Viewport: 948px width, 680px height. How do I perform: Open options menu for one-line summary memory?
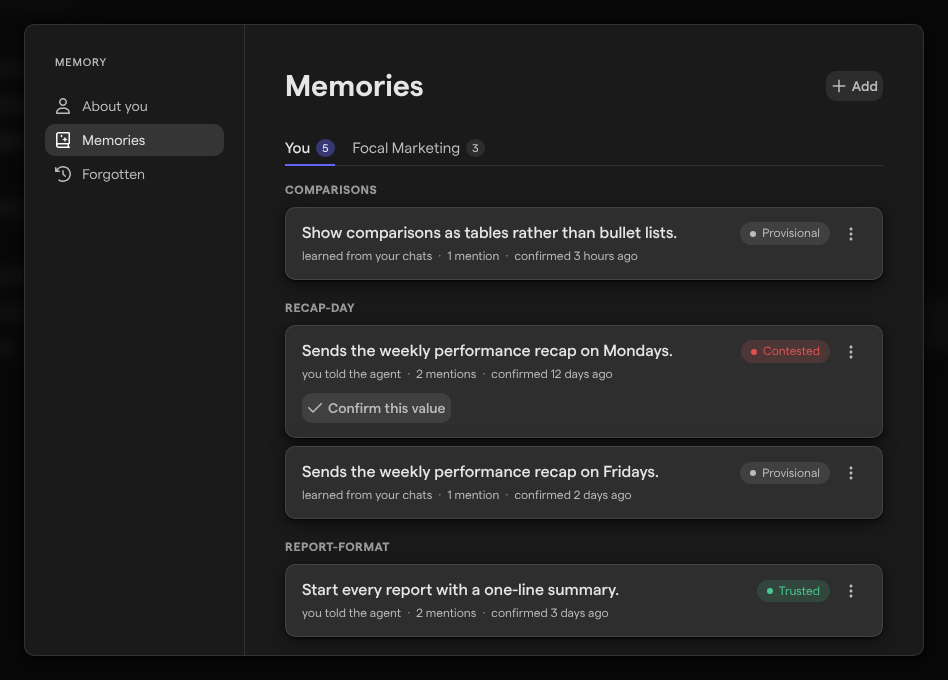click(851, 591)
